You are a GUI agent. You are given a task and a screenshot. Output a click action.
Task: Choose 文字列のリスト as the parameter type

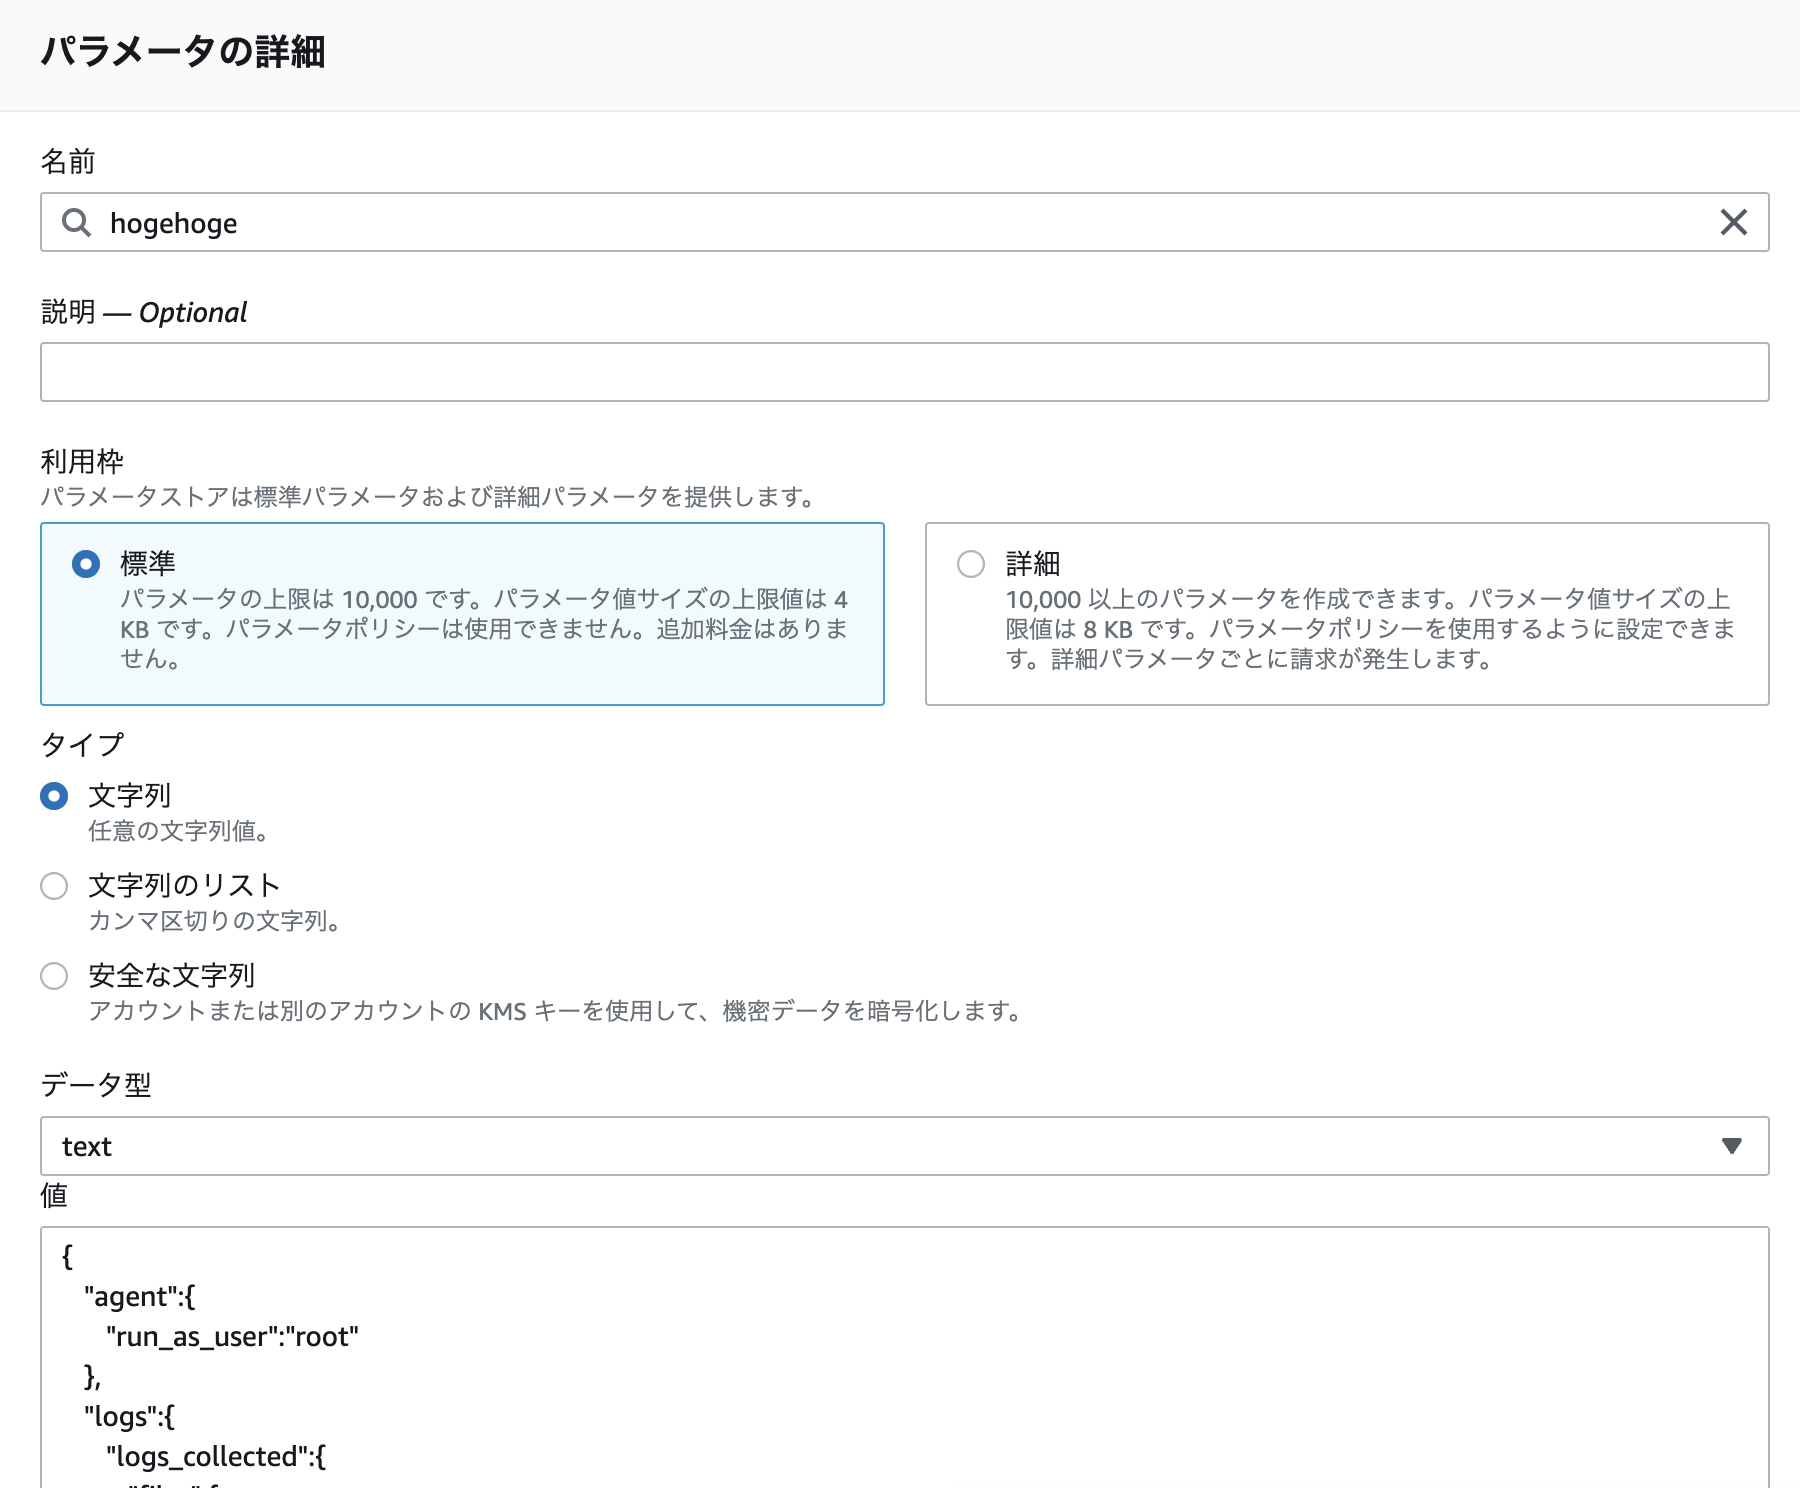pos(55,886)
